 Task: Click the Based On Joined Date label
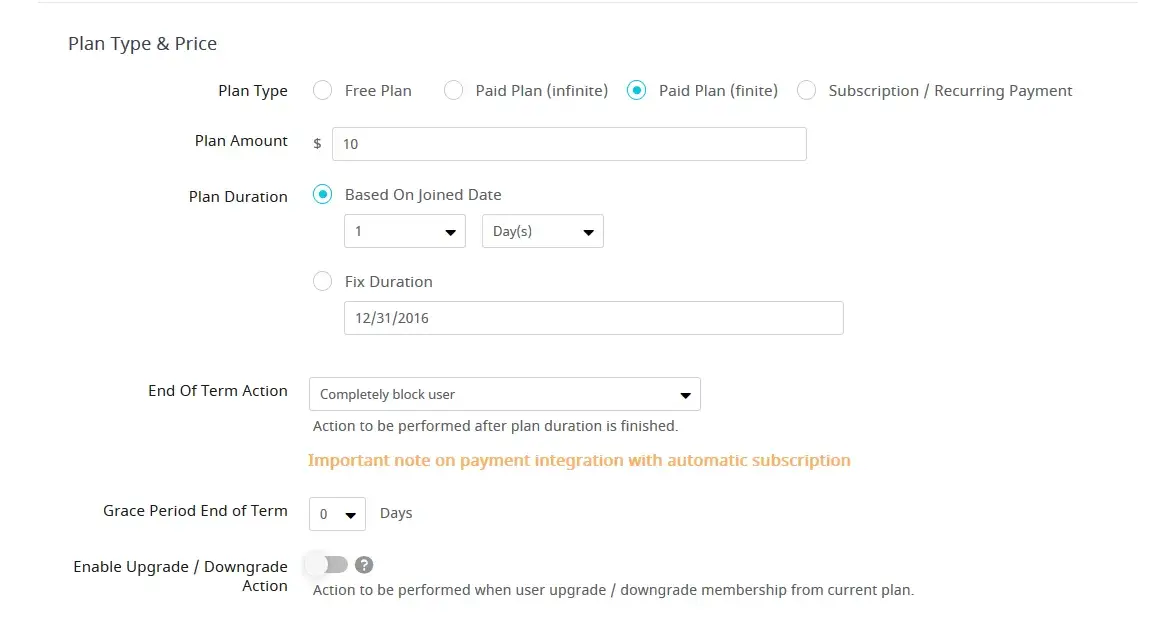click(423, 195)
